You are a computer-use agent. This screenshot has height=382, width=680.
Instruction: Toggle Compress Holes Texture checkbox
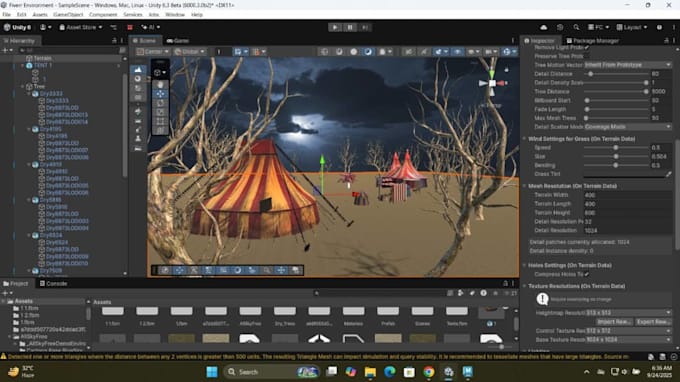587,274
